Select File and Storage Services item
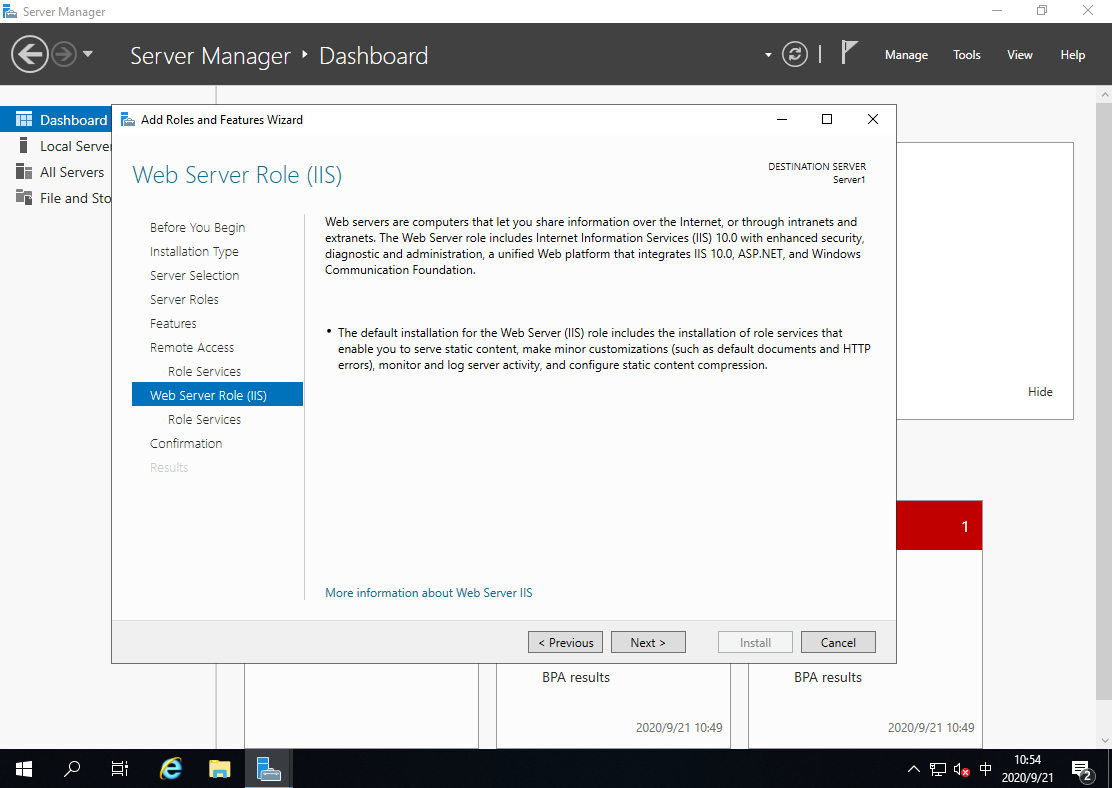This screenshot has height=788, width=1112. coord(56,198)
